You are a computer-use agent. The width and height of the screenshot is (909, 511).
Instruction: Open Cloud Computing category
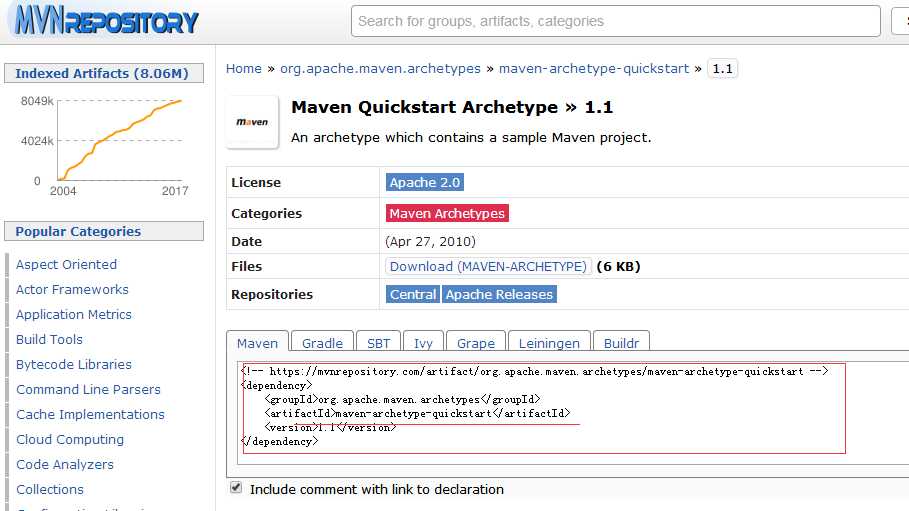pyautogui.click(x=70, y=439)
